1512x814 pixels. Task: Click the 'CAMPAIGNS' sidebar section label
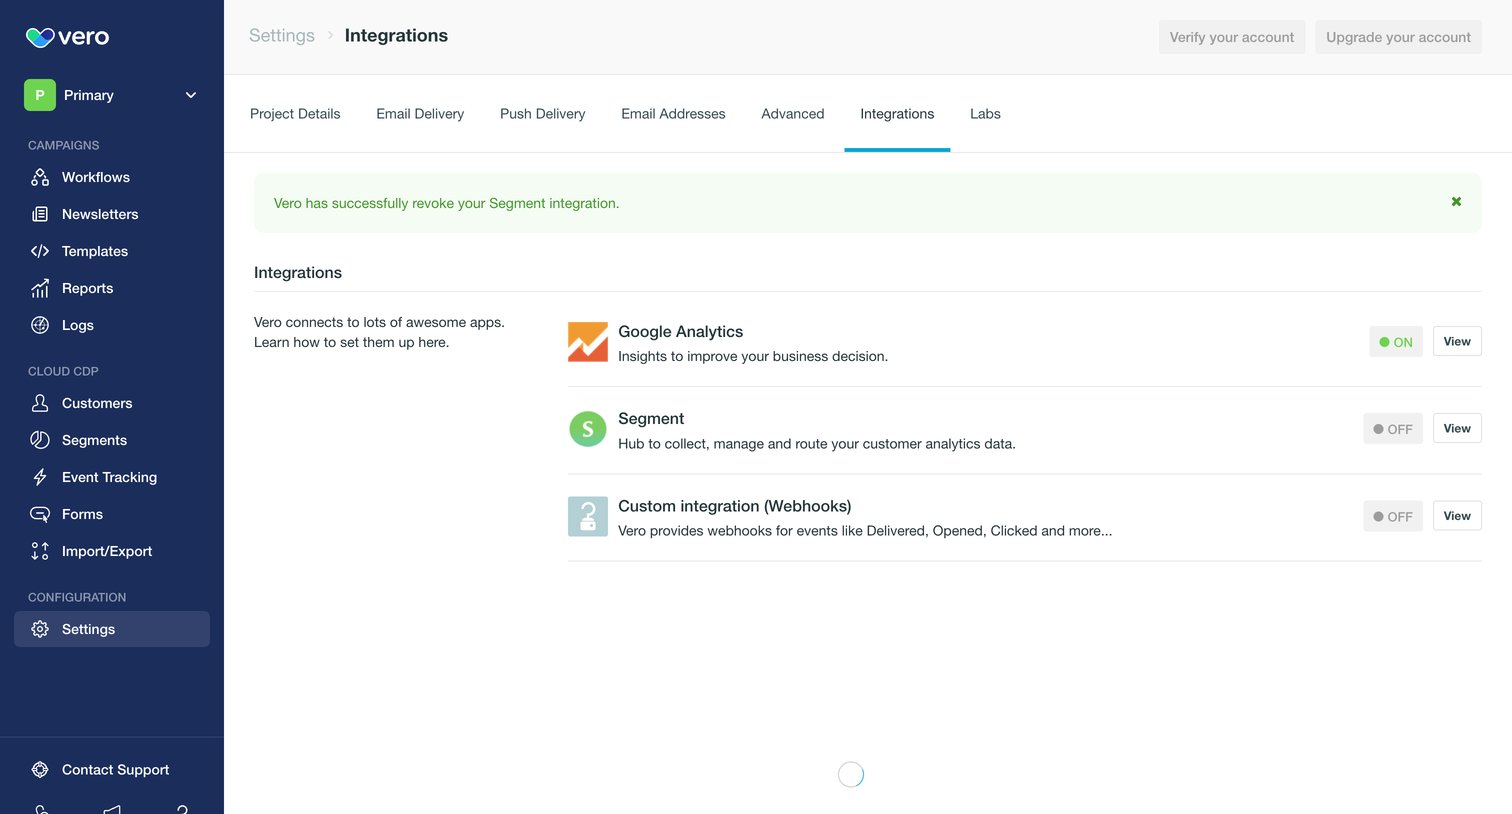click(x=64, y=145)
